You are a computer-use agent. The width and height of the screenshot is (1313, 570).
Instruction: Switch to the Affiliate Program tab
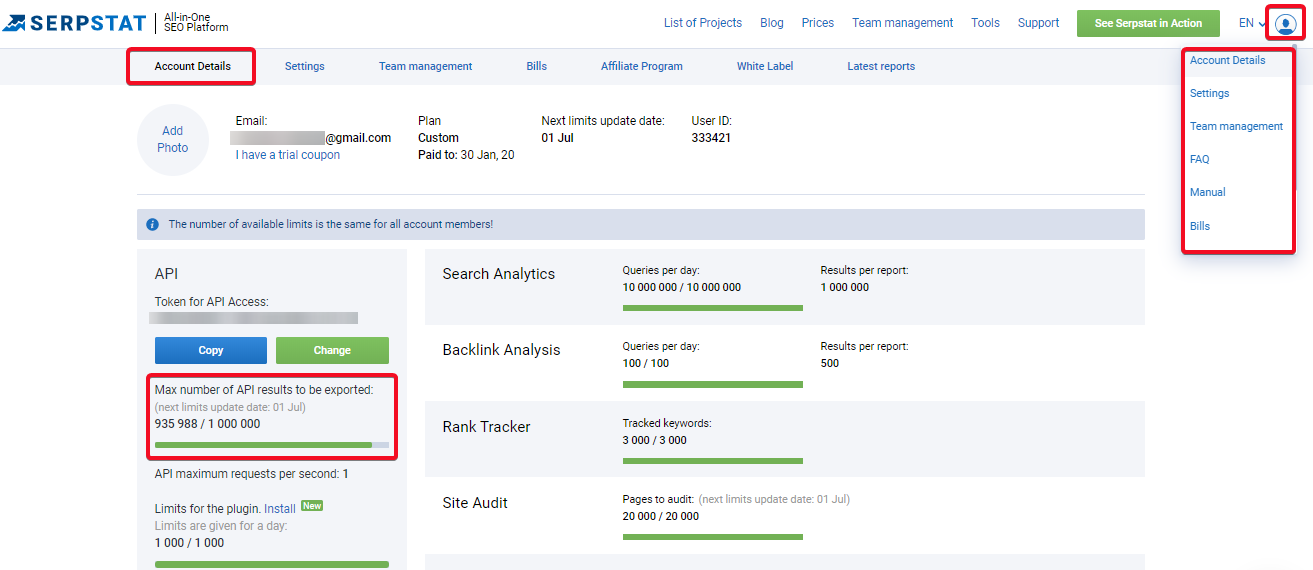click(642, 66)
